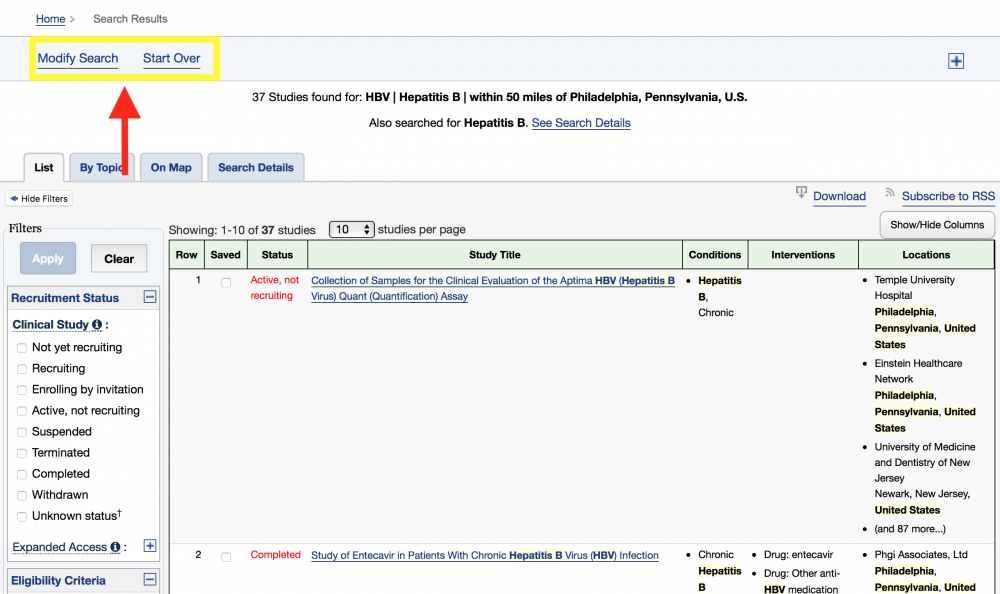1000x594 pixels.
Task: Open the Study of Entecavir study title
Action: 484,555
